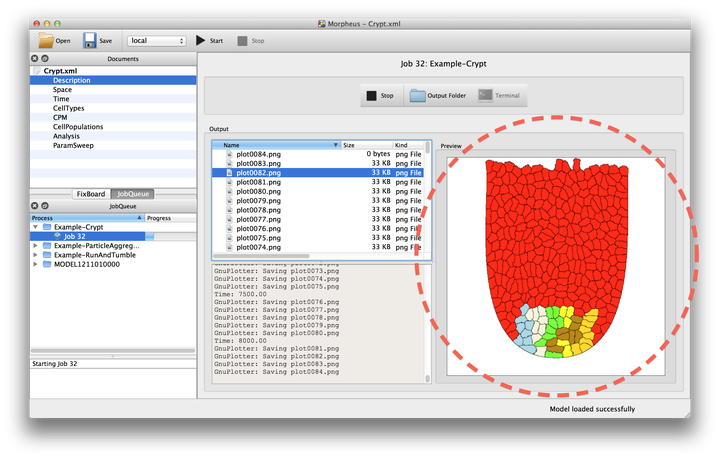The height and width of the screenshot is (459, 720).
Task: Switch to the FixBoard tab
Action: (91, 193)
